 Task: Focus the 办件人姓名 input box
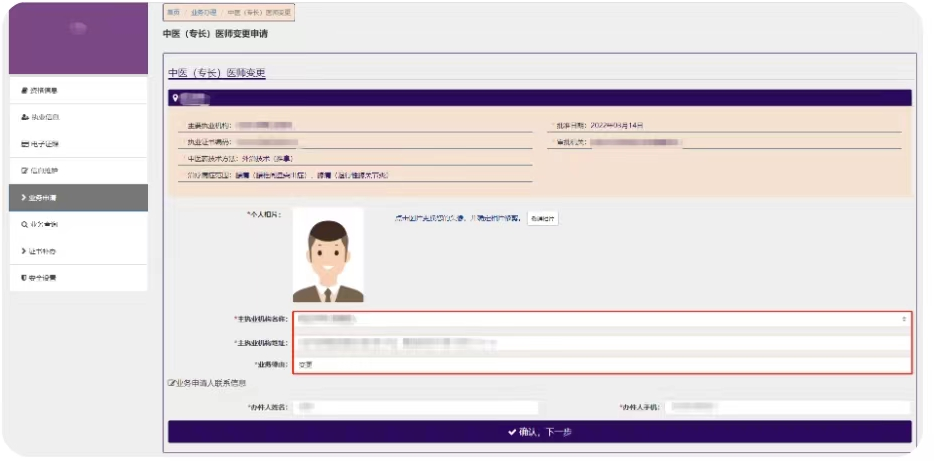click(x=416, y=407)
